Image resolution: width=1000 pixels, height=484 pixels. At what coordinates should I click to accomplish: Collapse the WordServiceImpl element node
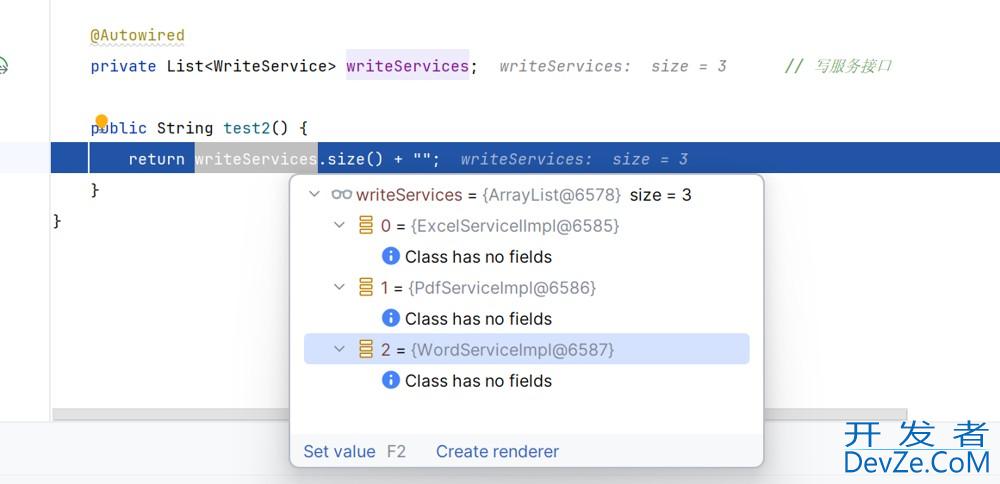point(340,350)
